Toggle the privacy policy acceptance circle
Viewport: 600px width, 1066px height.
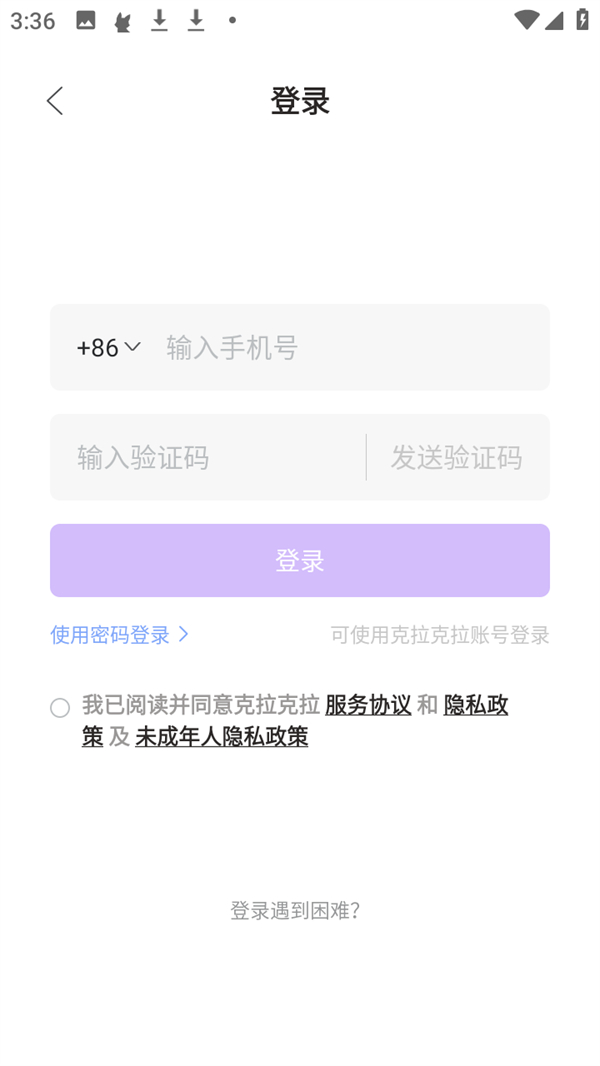click(x=59, y=707)
